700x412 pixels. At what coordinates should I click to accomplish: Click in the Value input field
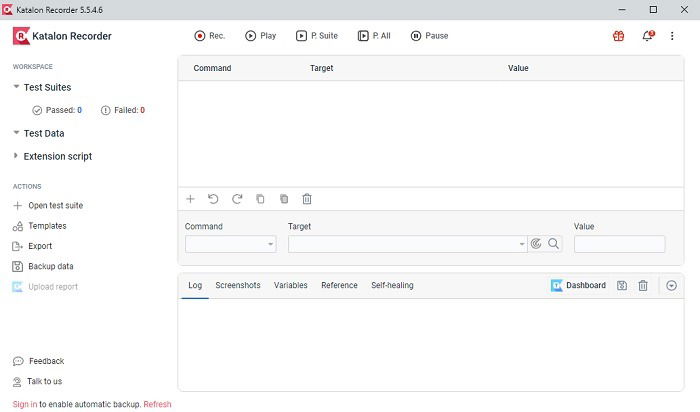619,244
